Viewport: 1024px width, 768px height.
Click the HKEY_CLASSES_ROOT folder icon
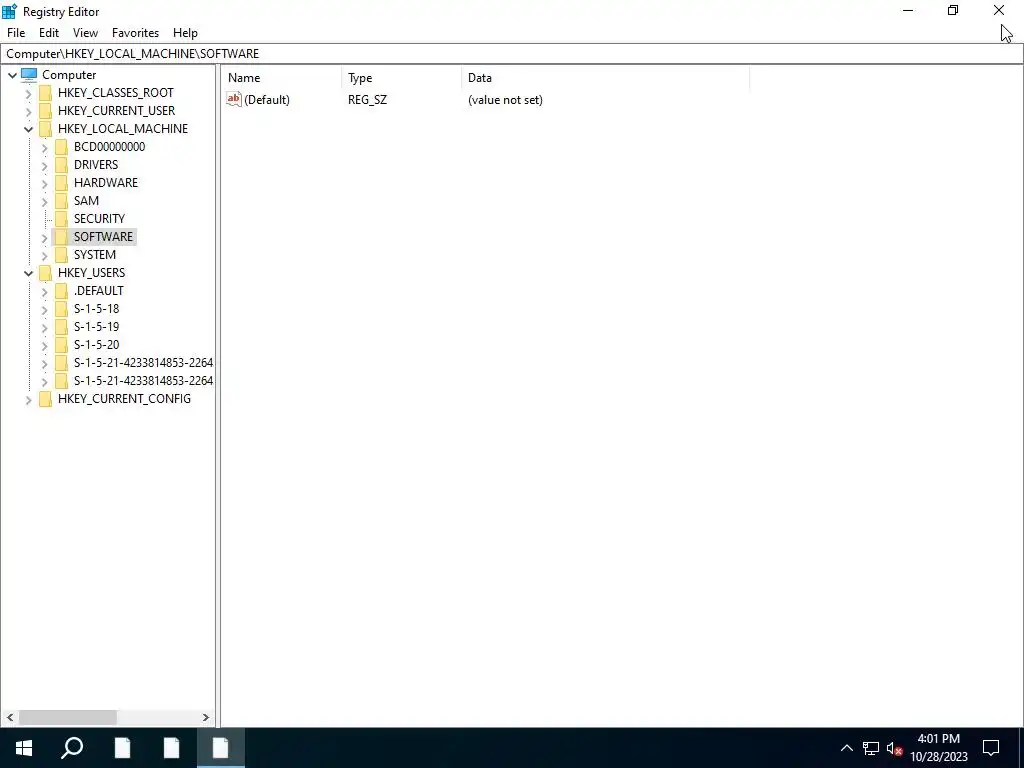pos(45,93)
